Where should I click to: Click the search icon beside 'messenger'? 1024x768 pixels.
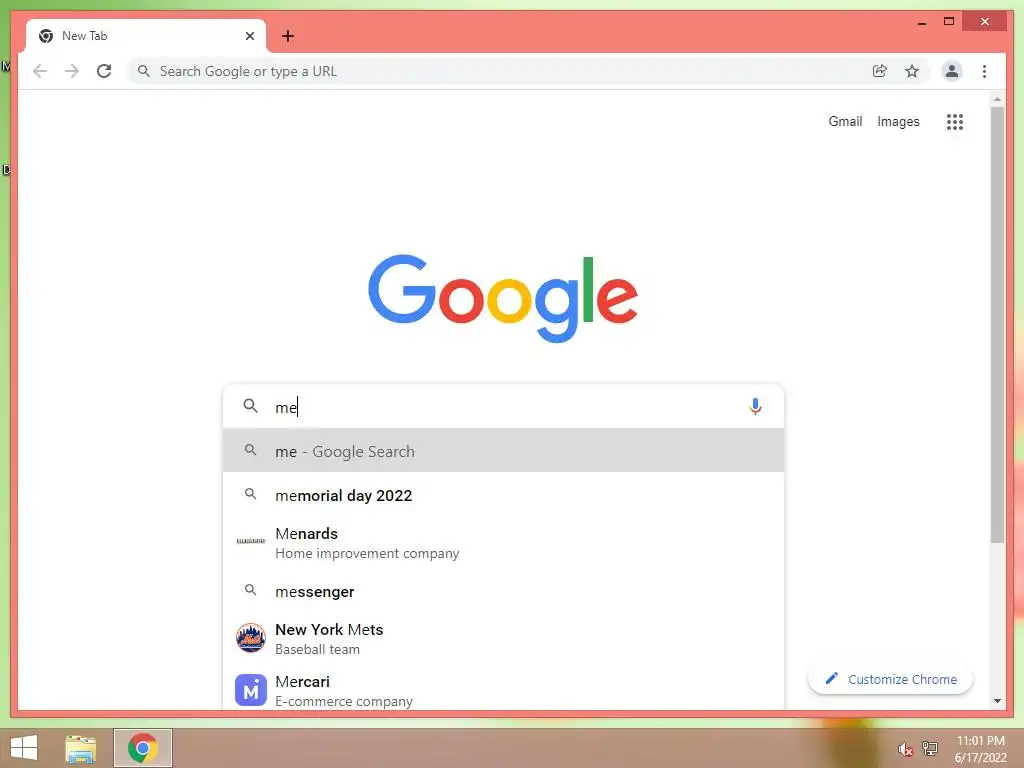[250, 590]
